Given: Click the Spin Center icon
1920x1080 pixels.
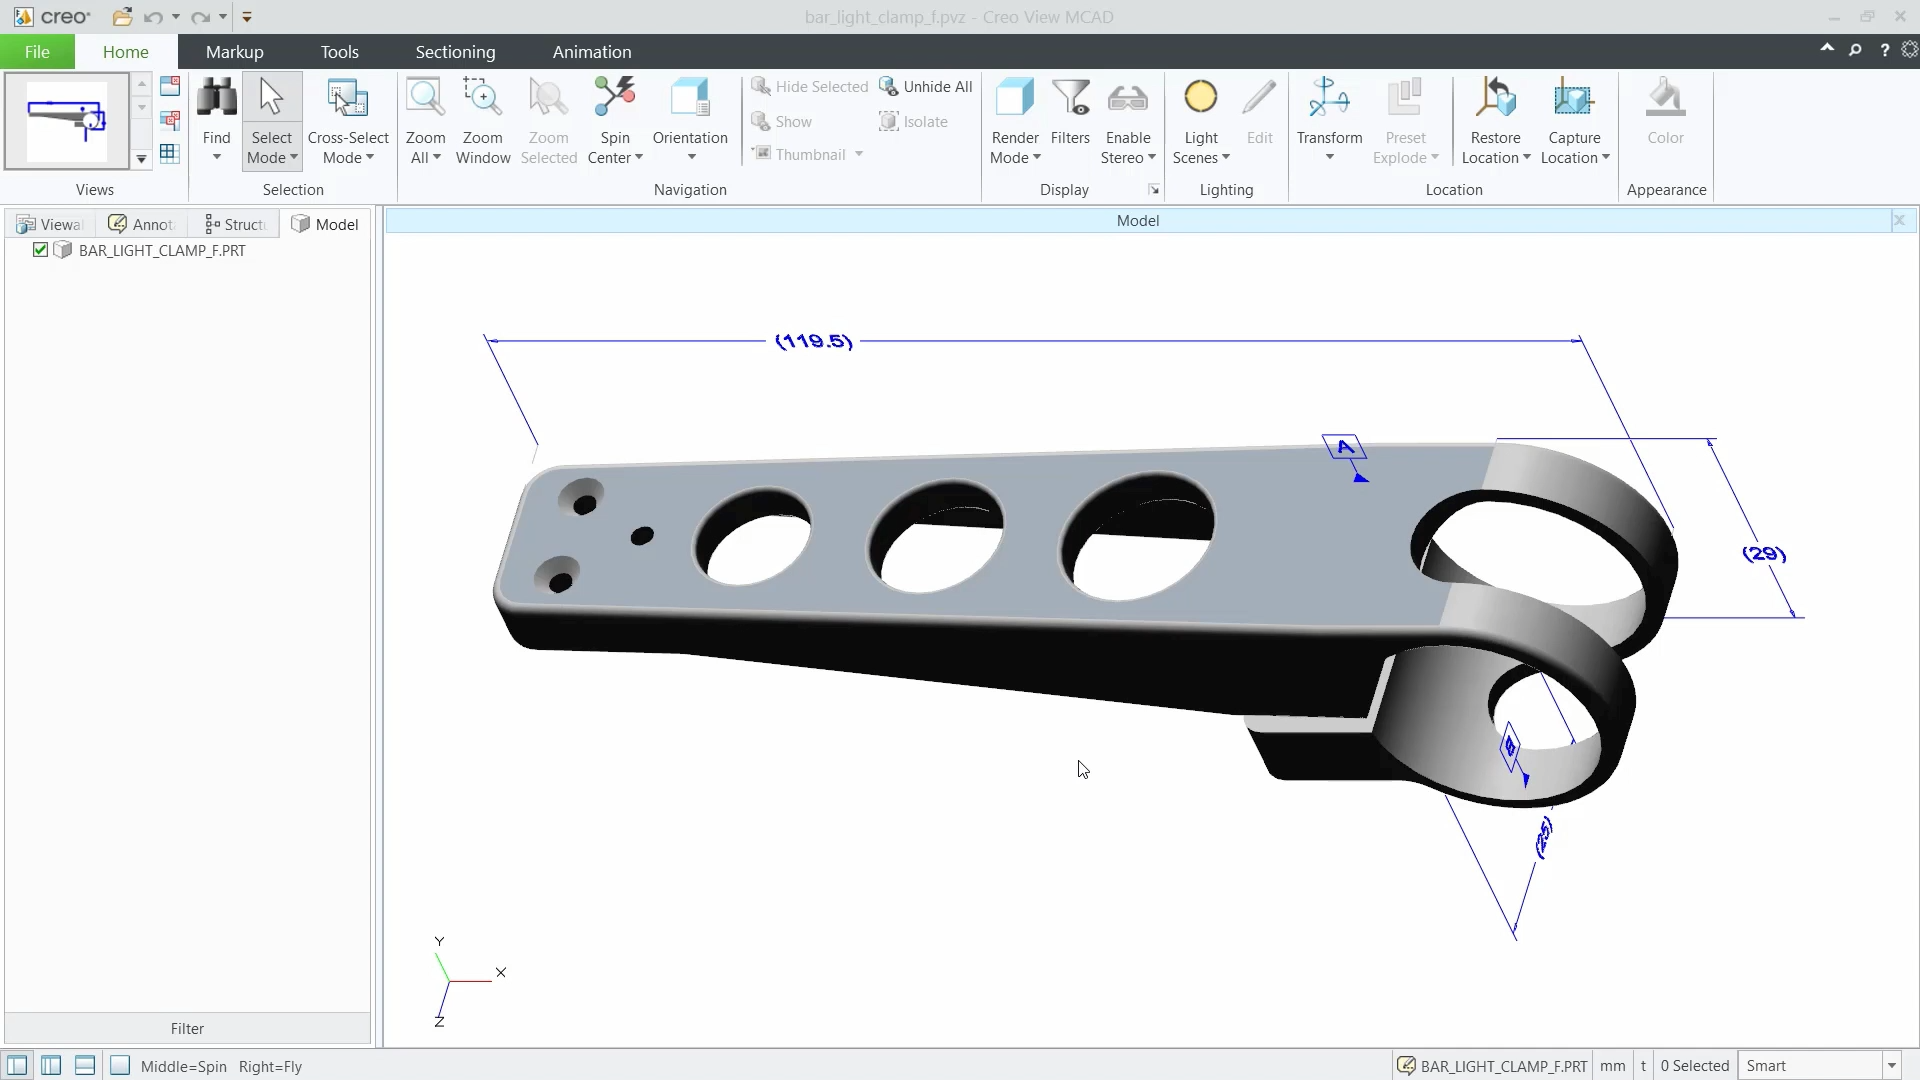Looking at the screenshot, I should coord(614,98).
